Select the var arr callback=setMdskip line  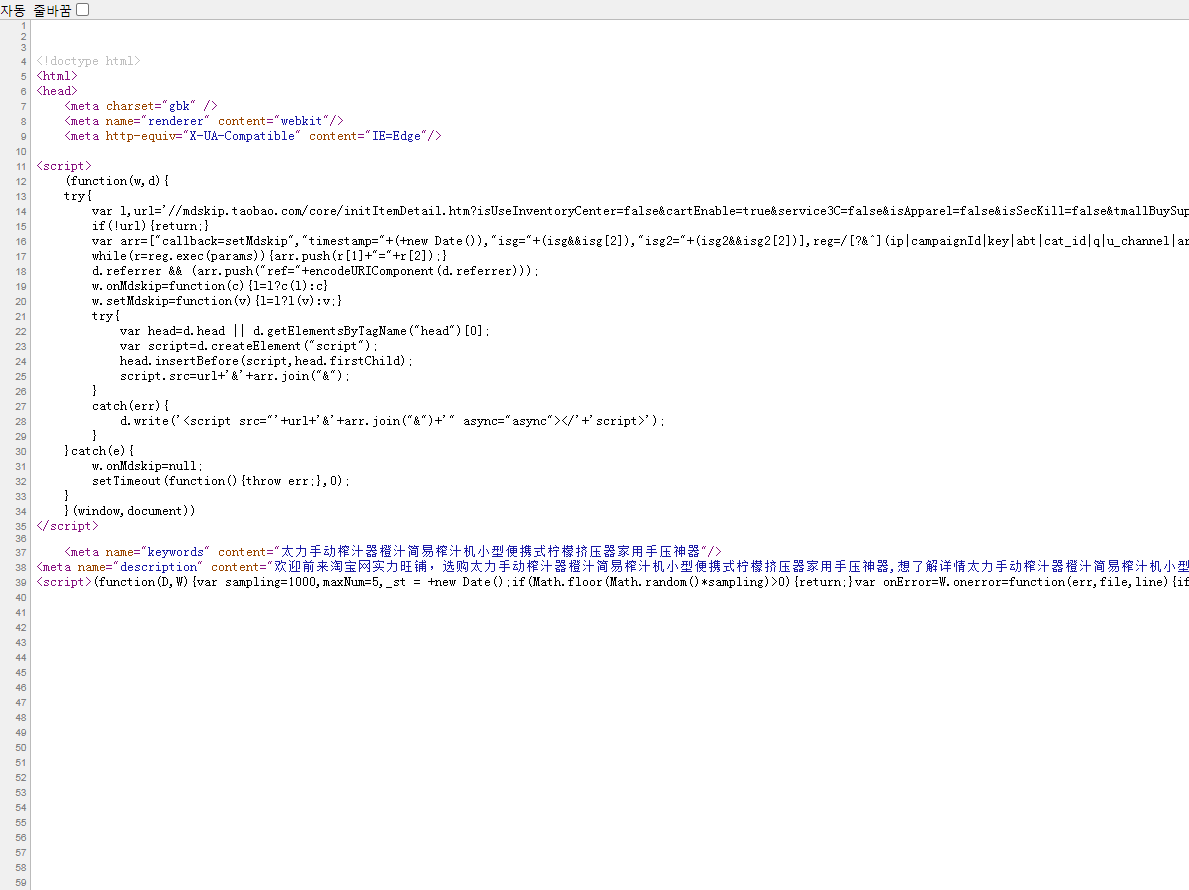pos(640,241)
